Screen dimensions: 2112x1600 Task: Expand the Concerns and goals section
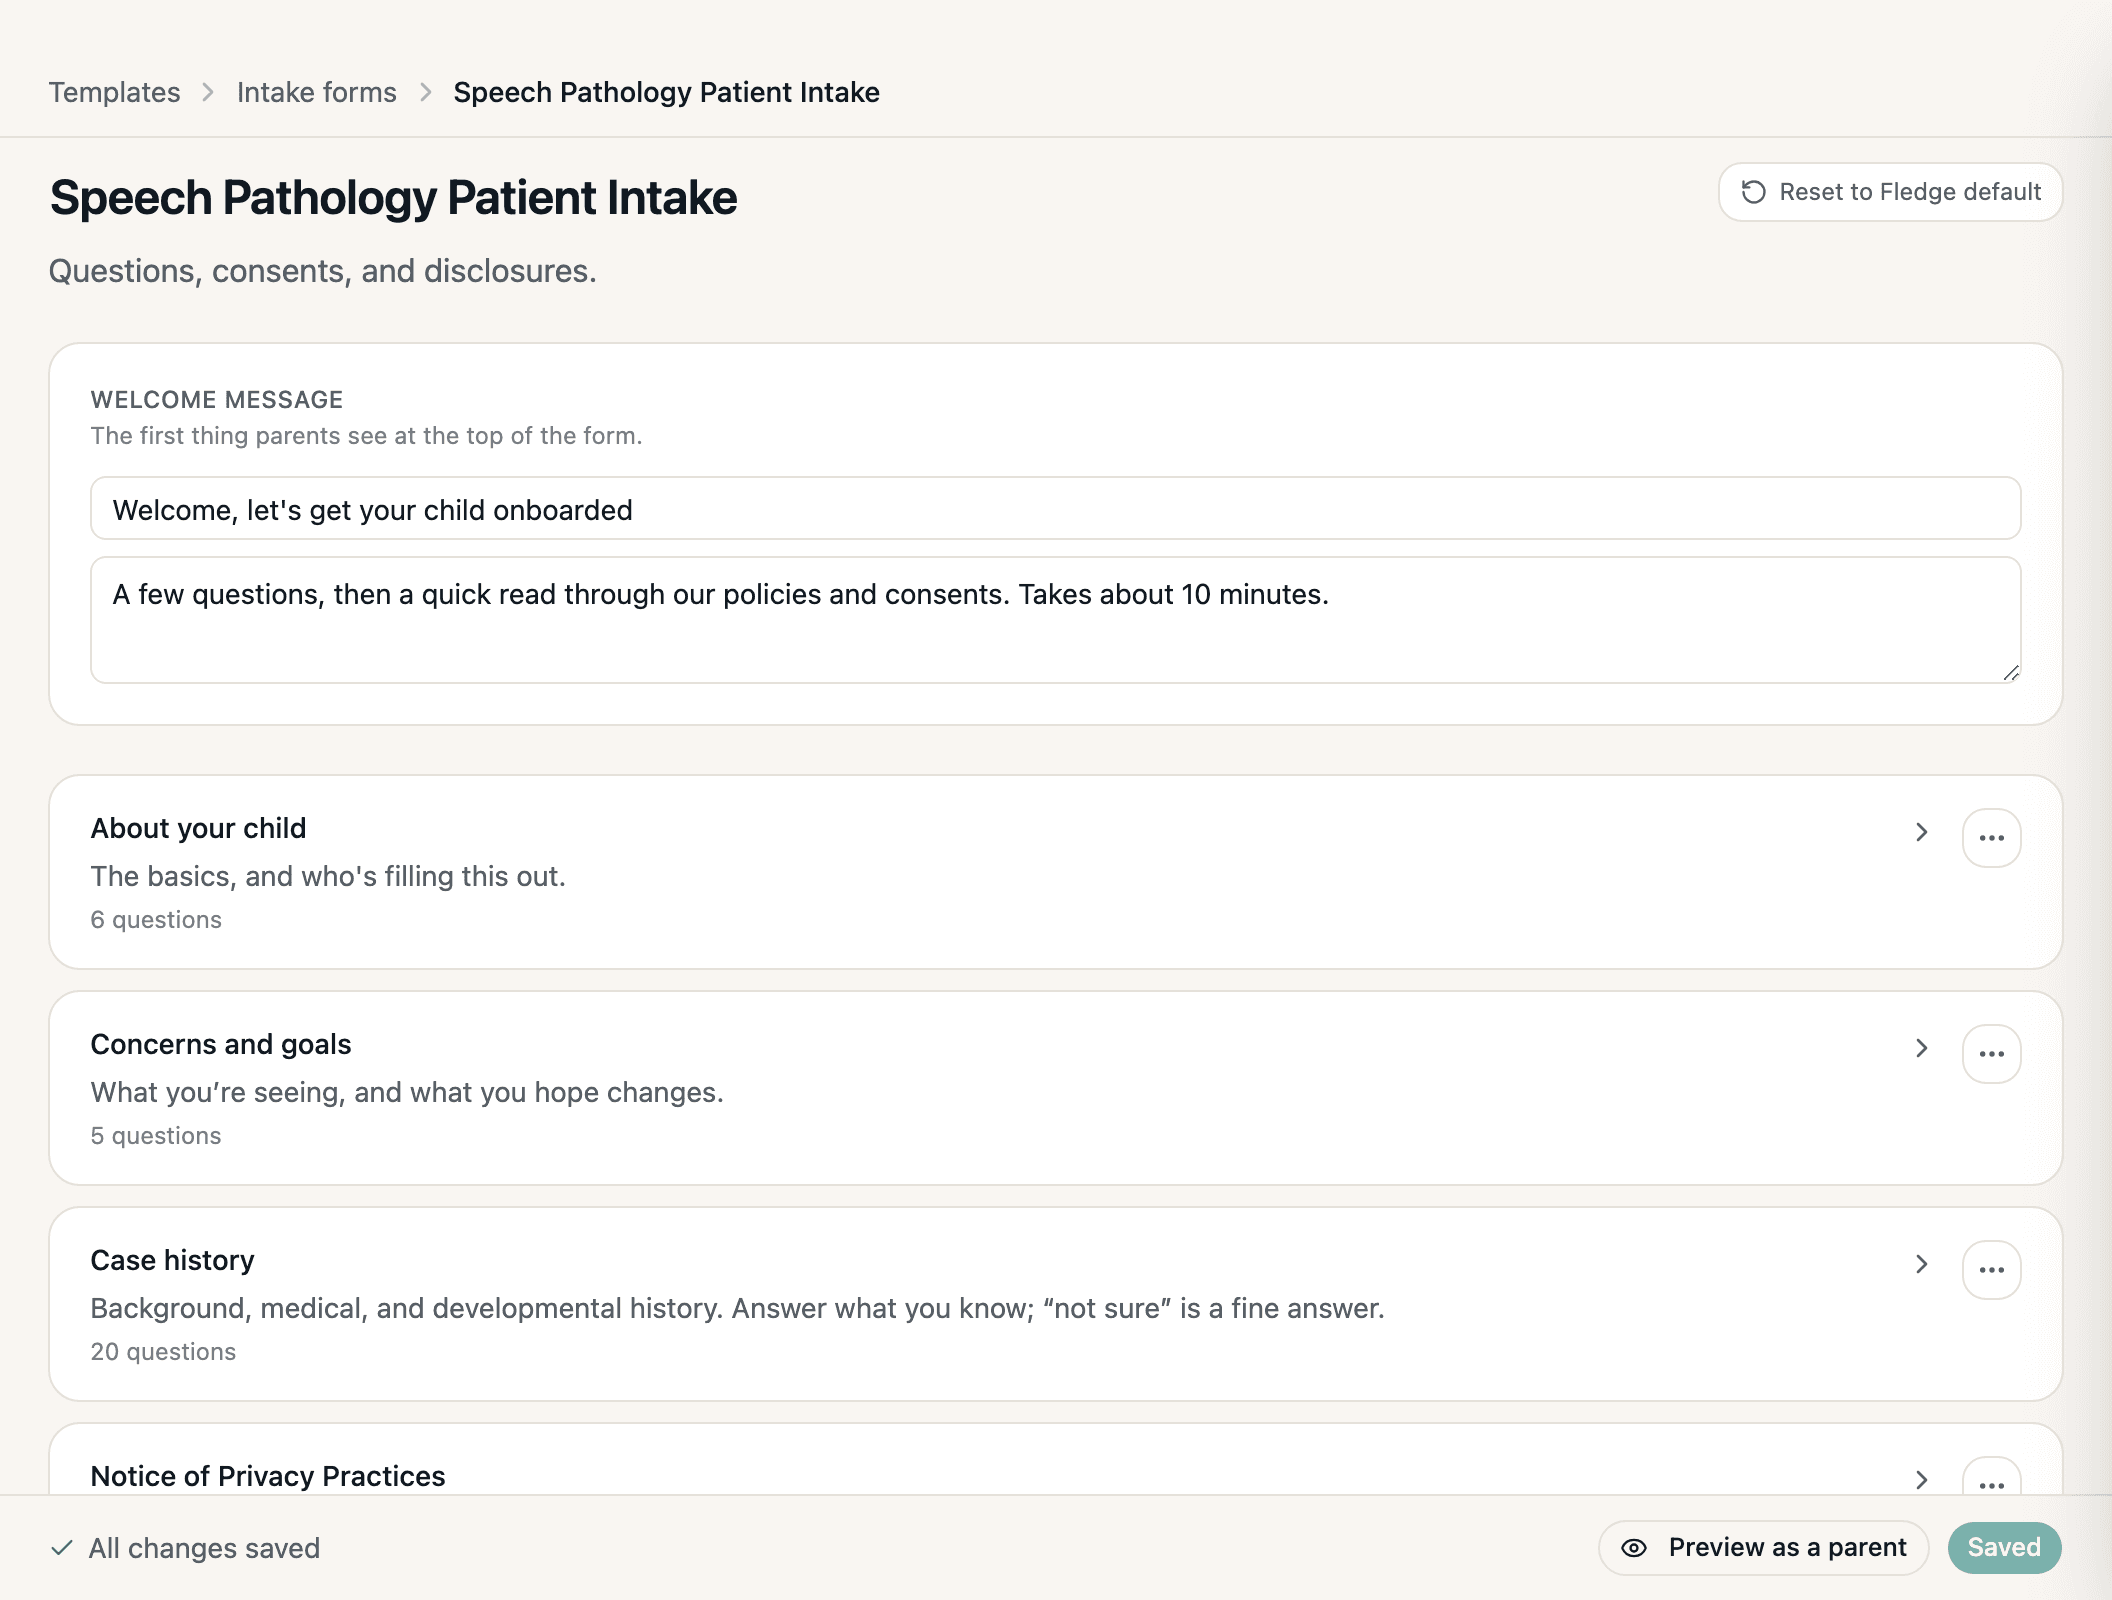pos(1921,1048)
